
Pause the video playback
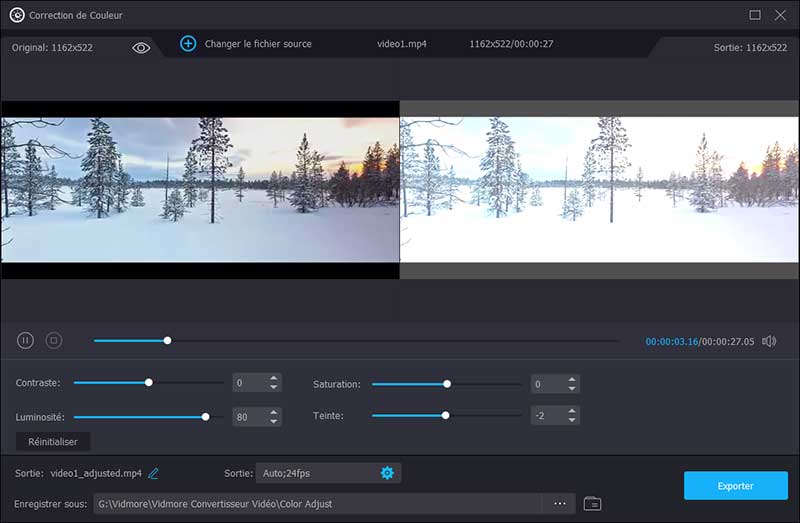(26, 341)
